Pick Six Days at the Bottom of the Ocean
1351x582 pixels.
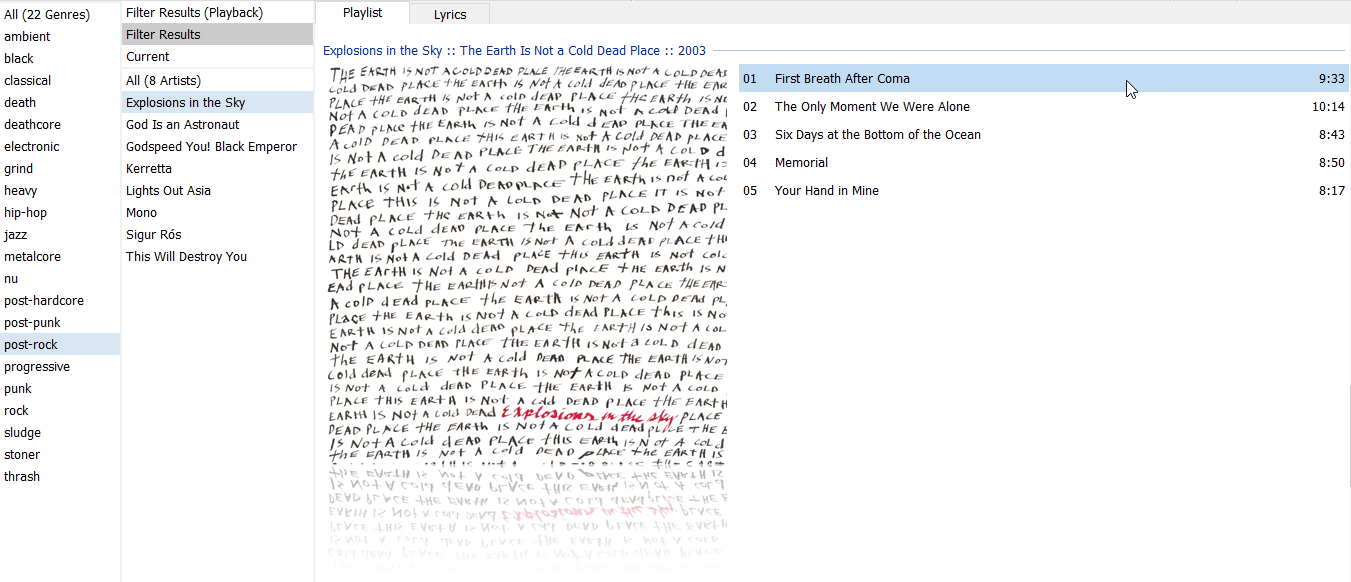click(x=877, y=135)
